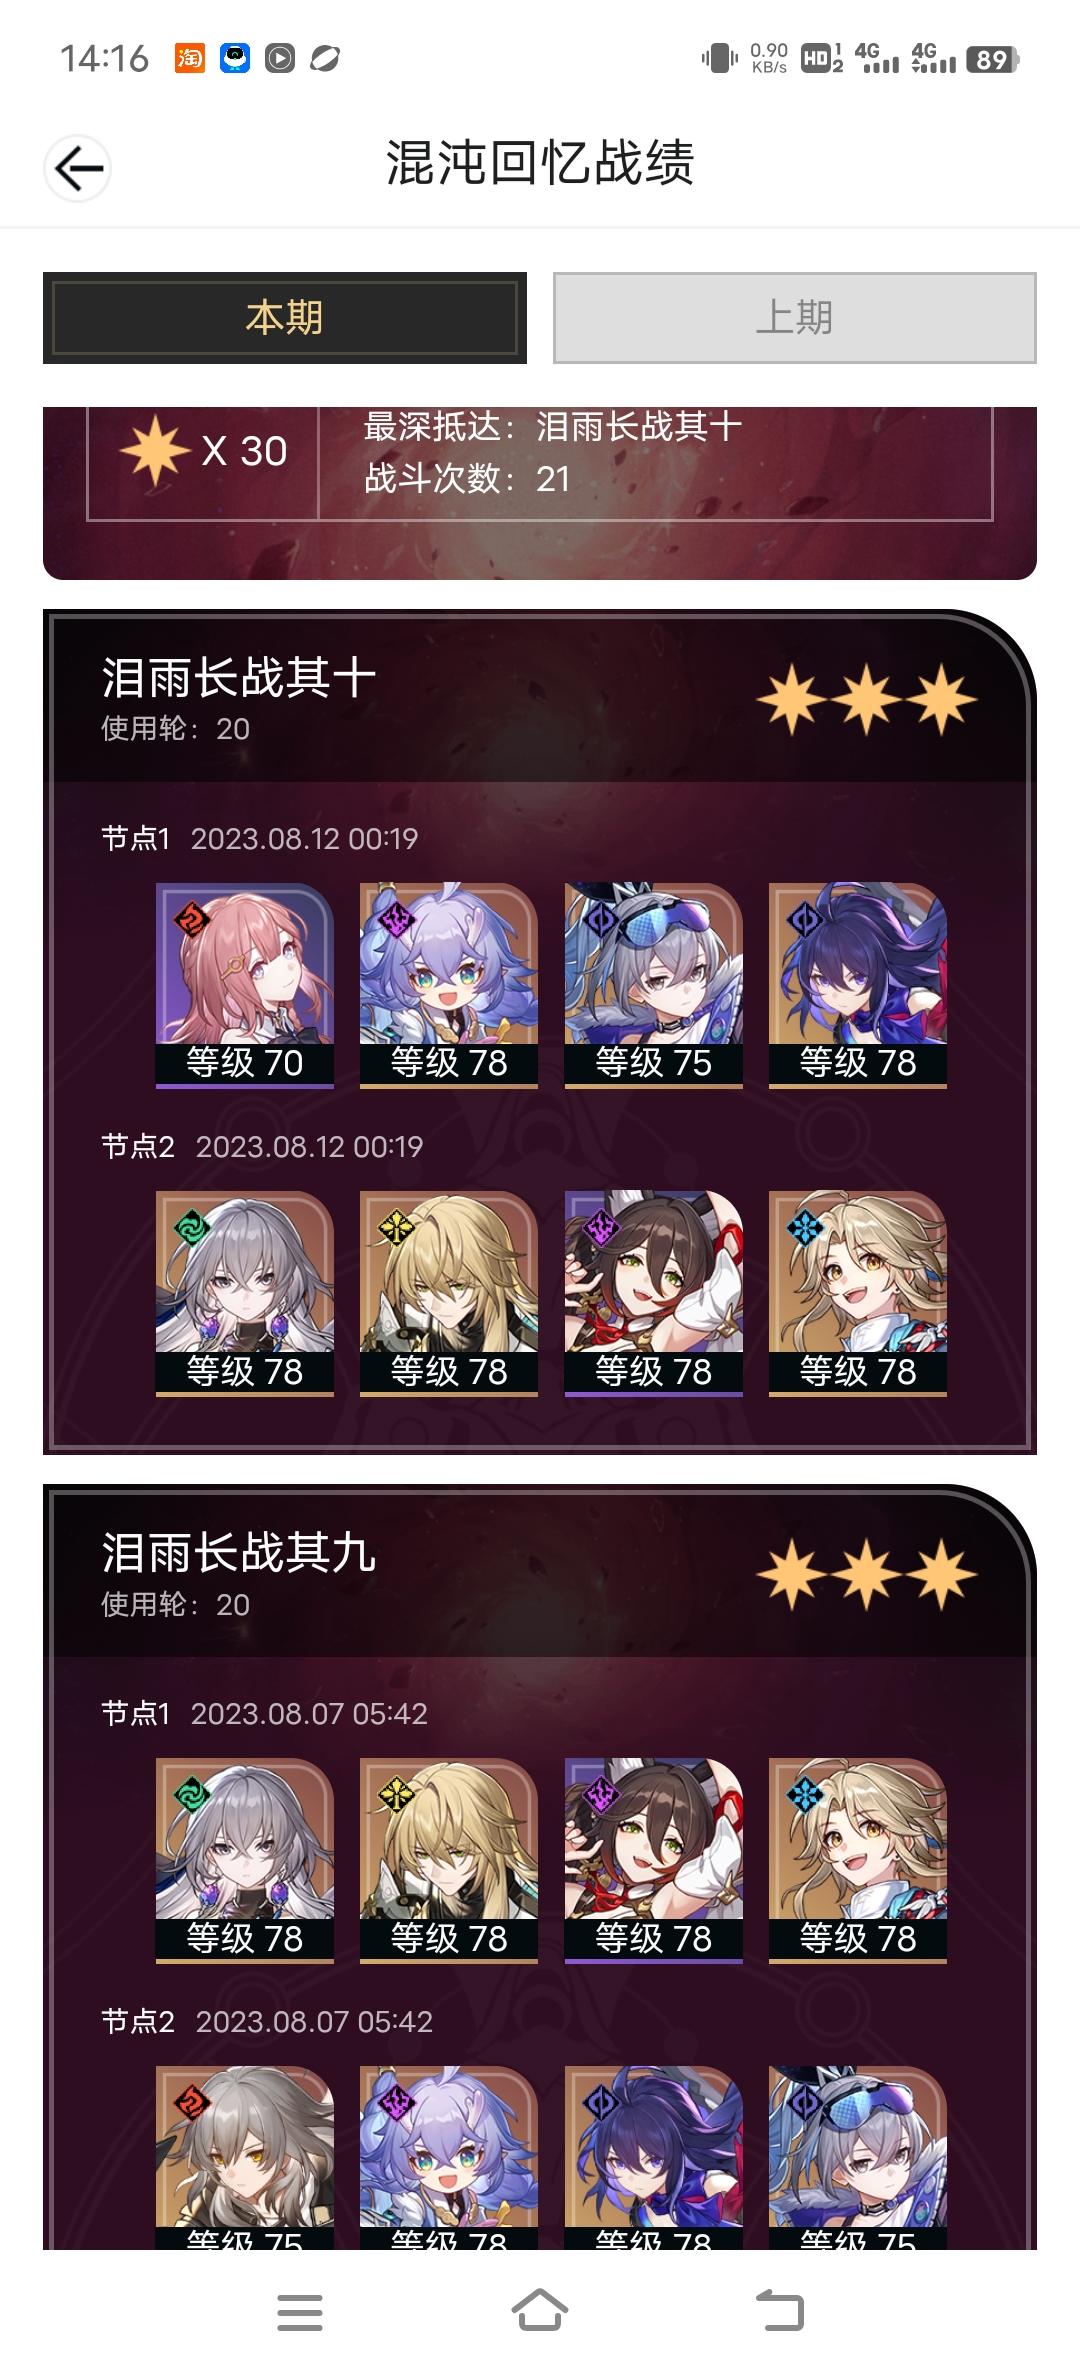1080x2376 pixels.
Task: Tap the Android back navigation icon
Action: pyautogui.click(x=780, y=2311)
